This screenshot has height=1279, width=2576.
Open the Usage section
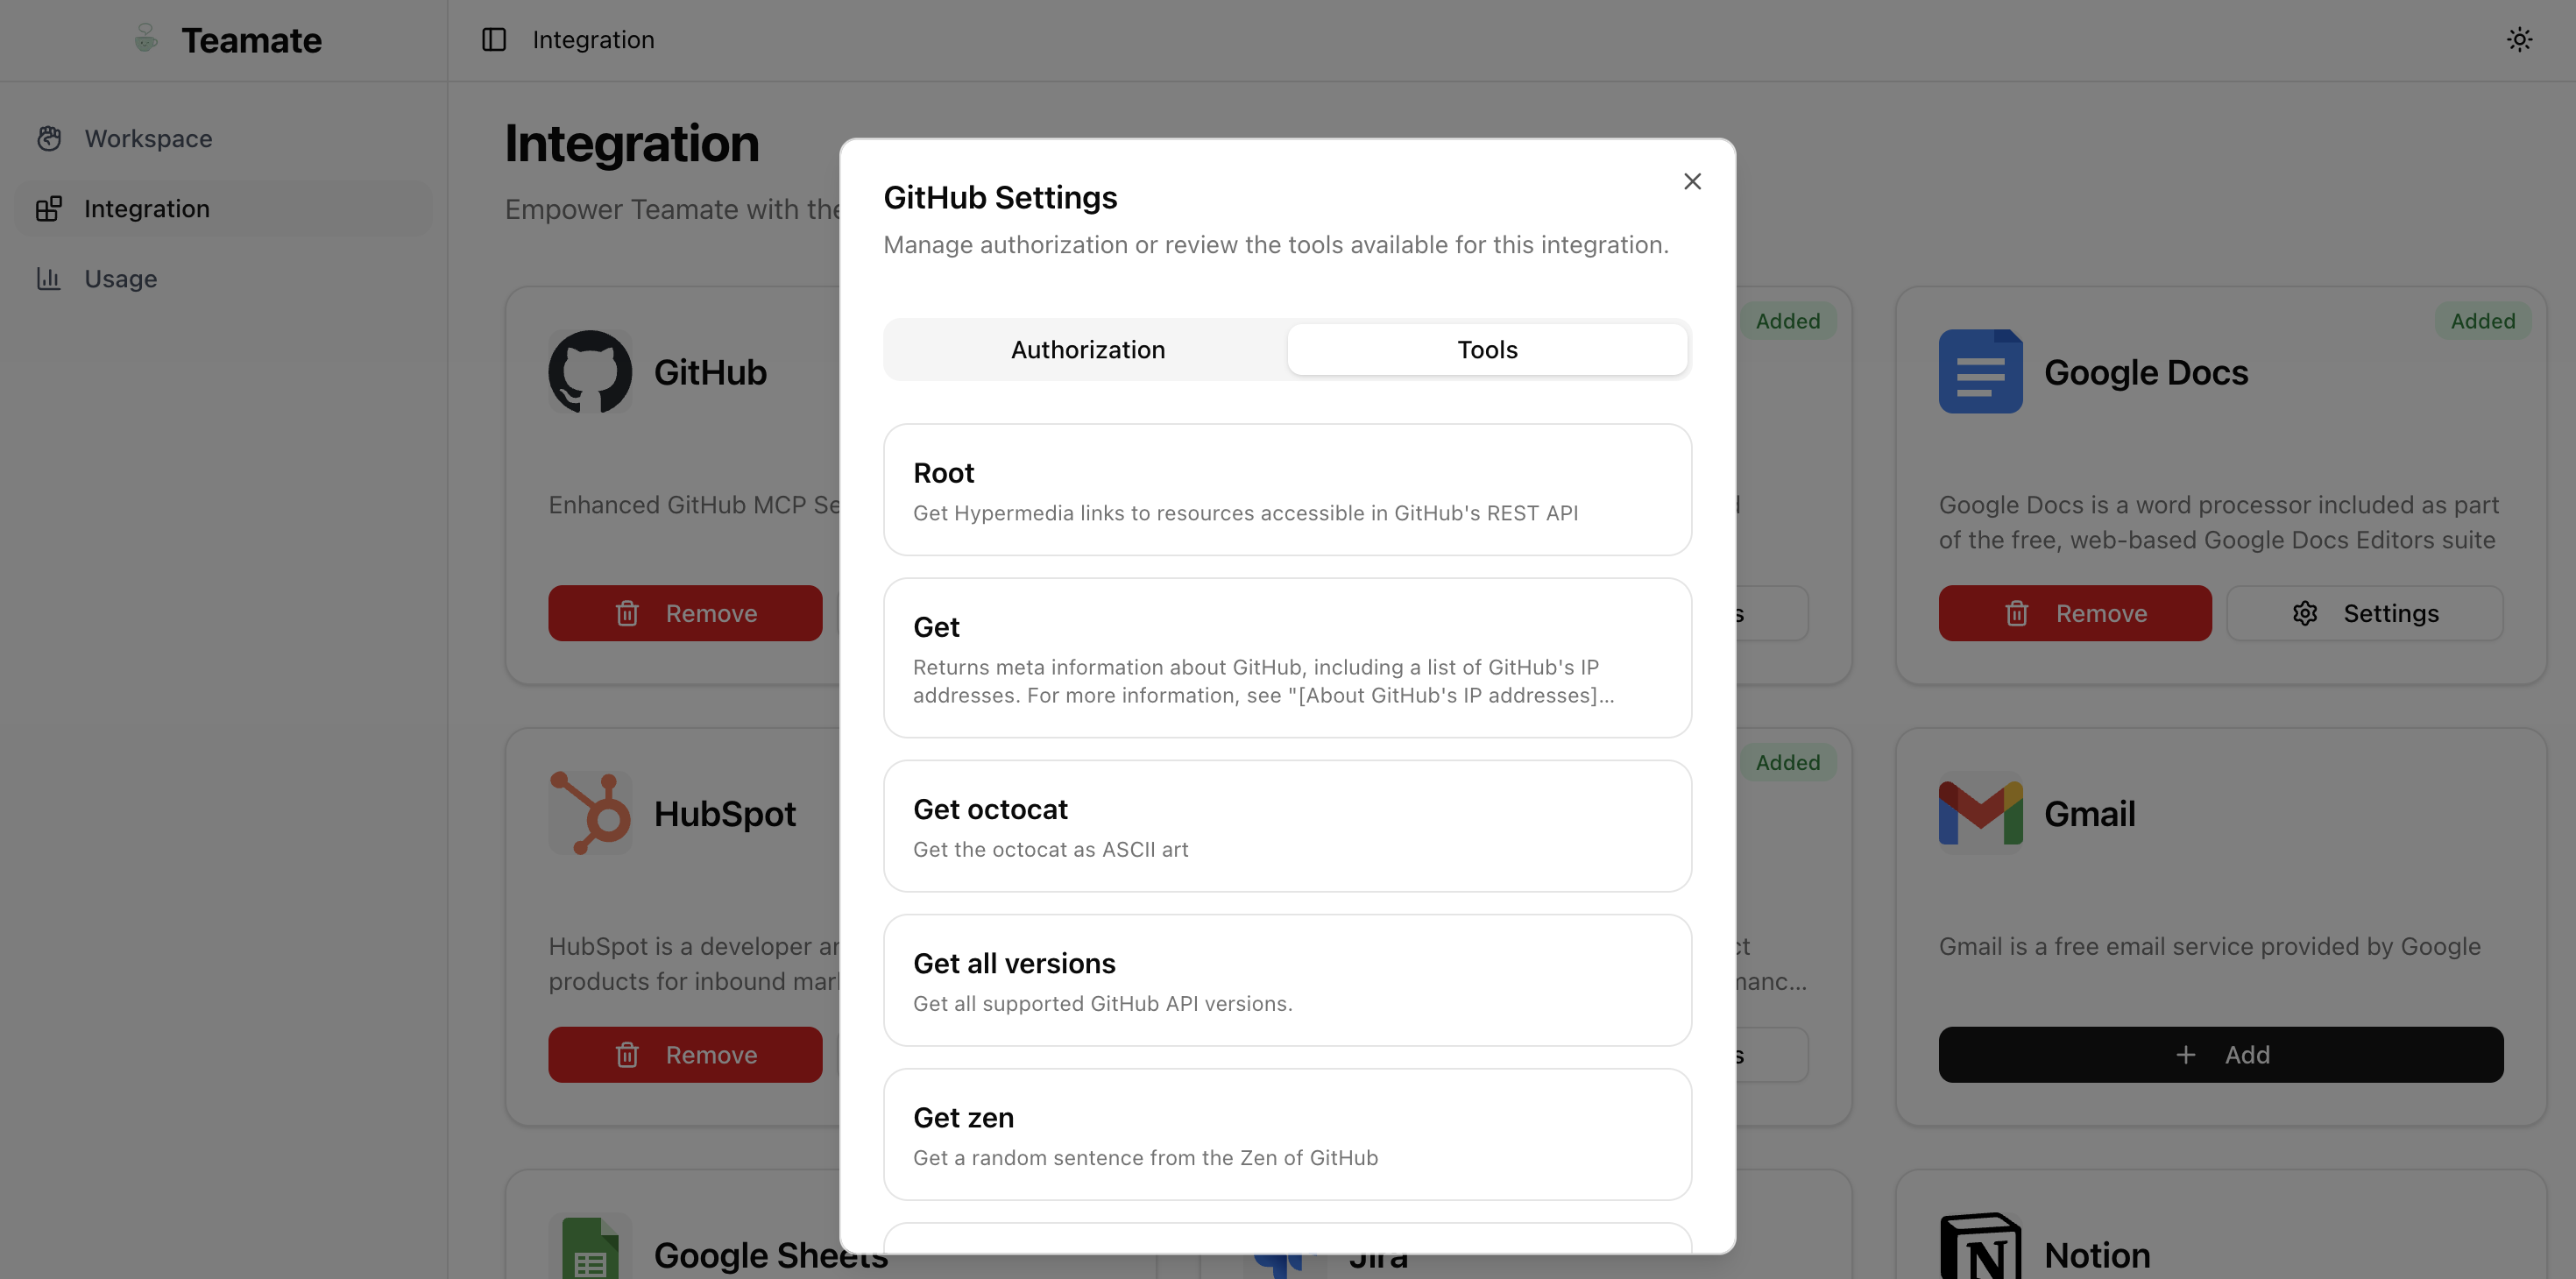pos(120,278)
